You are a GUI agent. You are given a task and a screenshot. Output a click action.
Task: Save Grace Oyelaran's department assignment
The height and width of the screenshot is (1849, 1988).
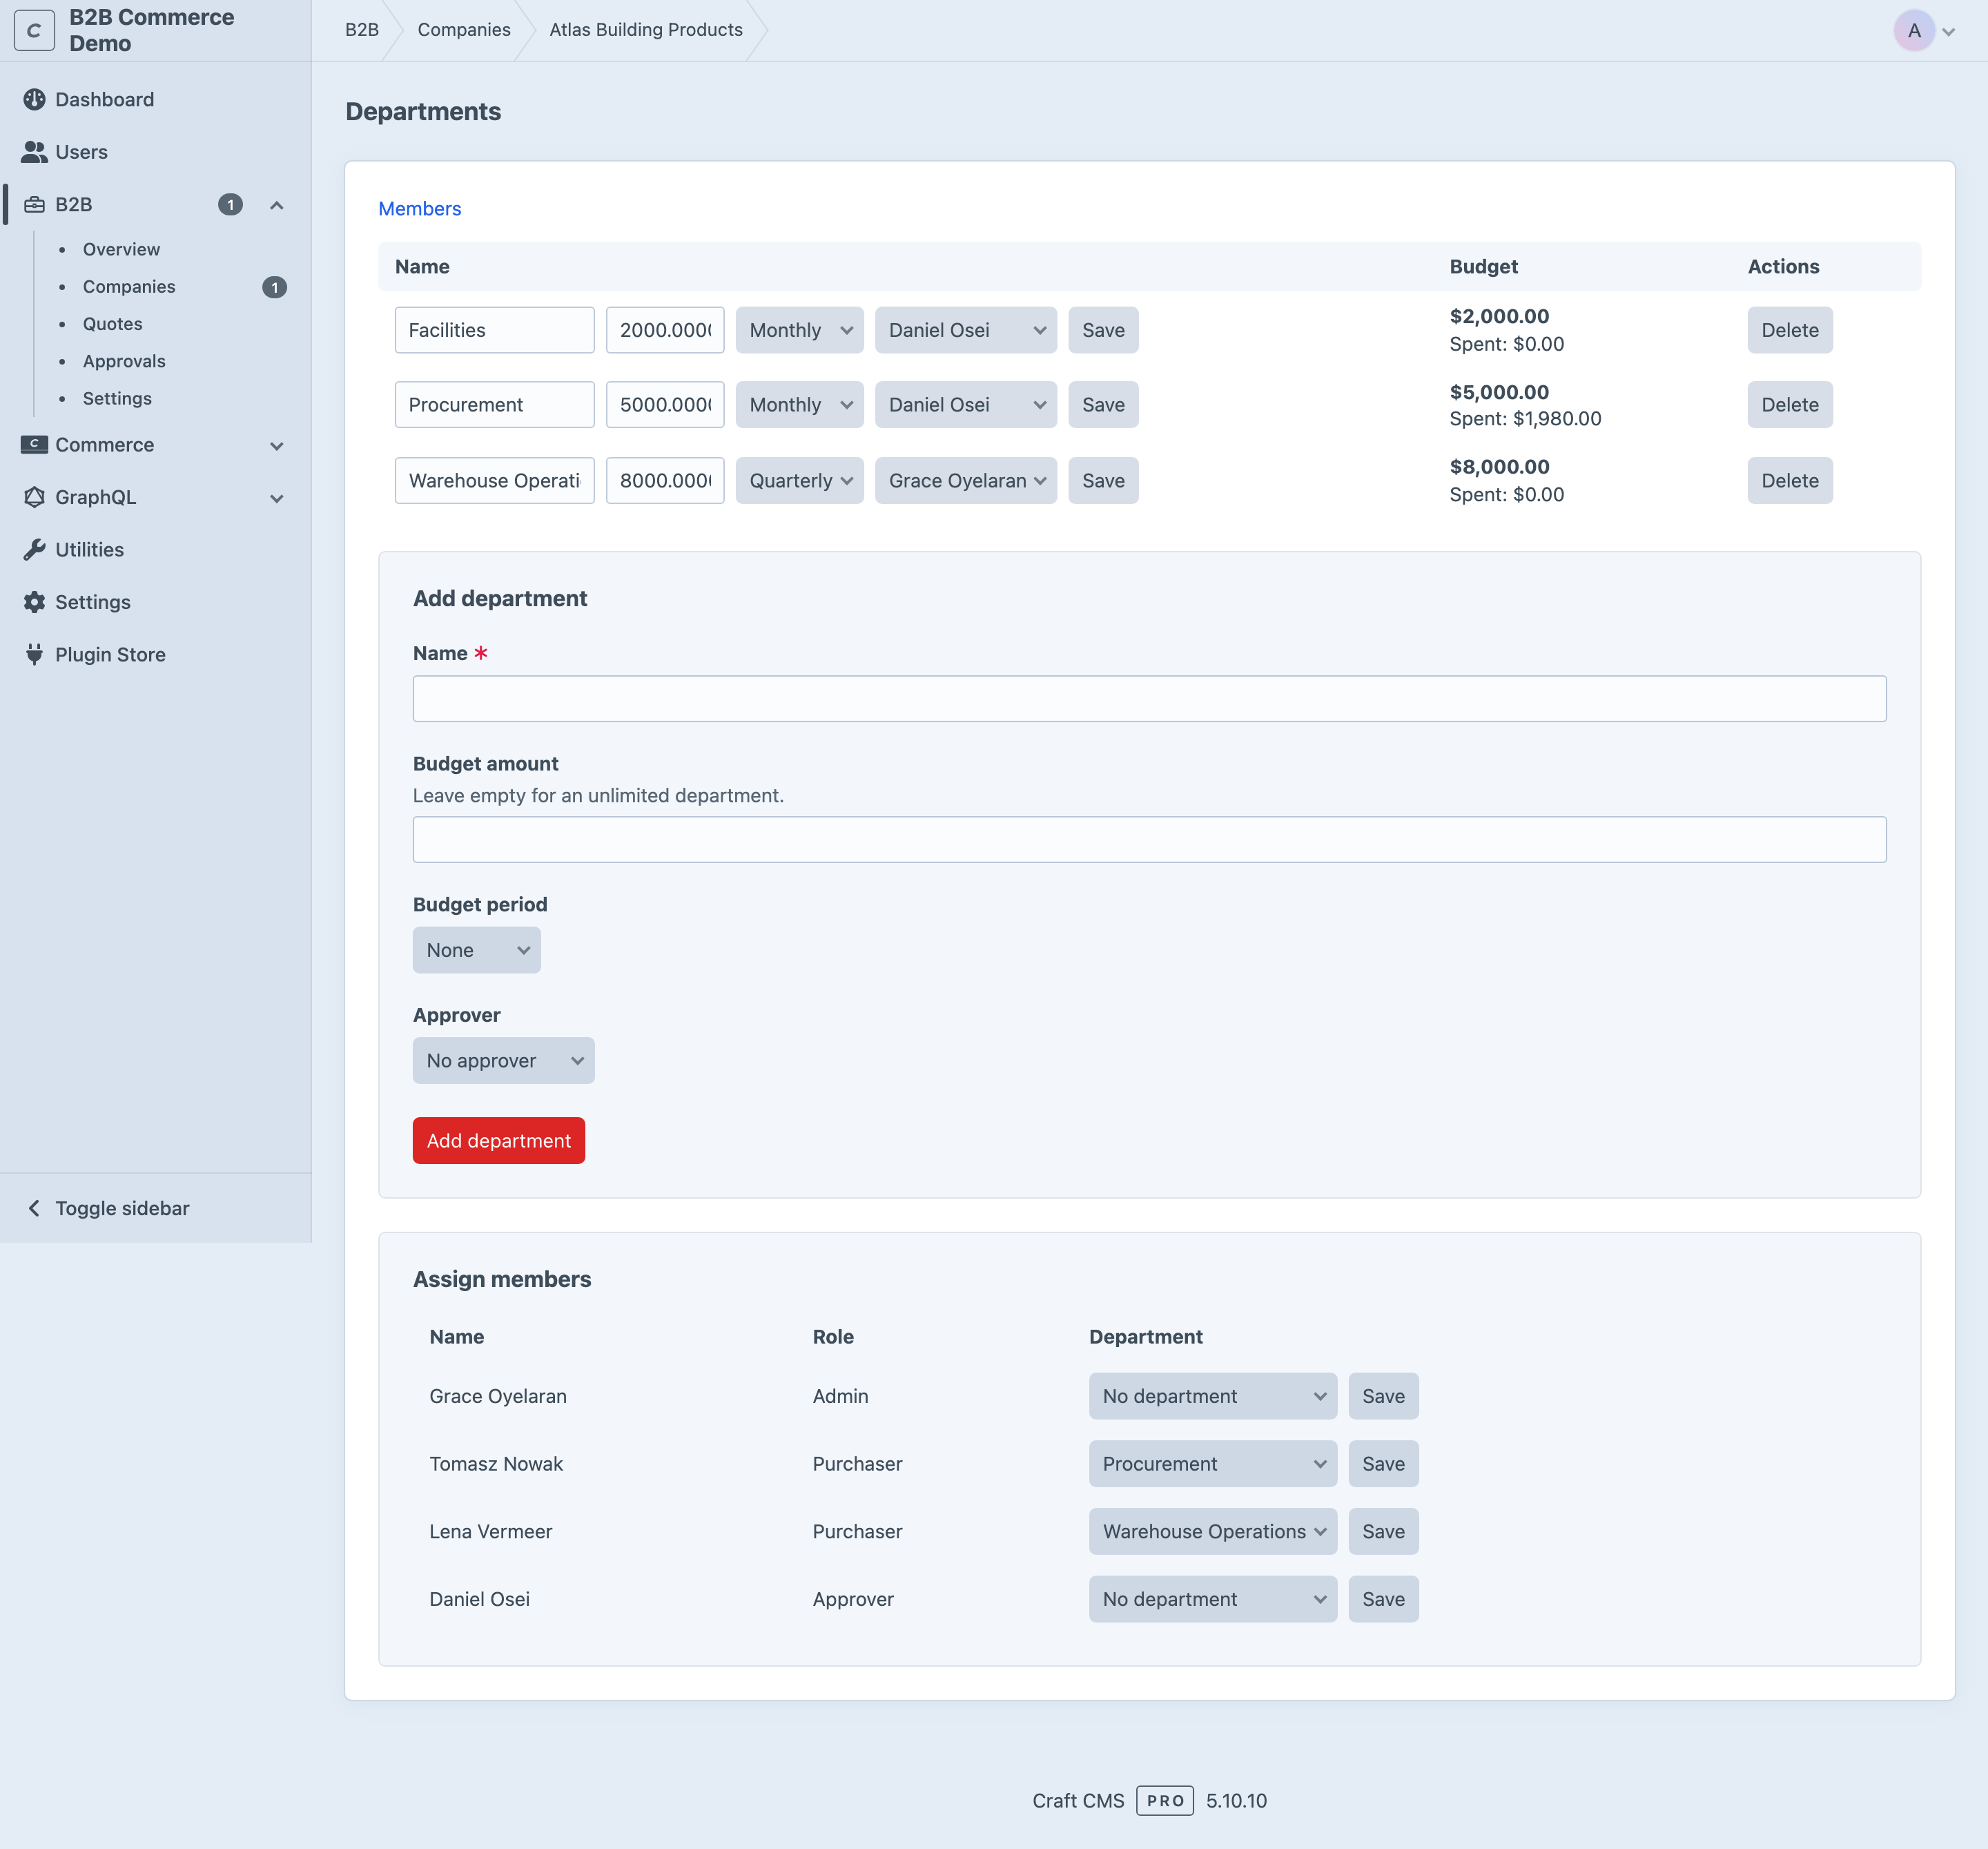(x=1383, y=1396)
